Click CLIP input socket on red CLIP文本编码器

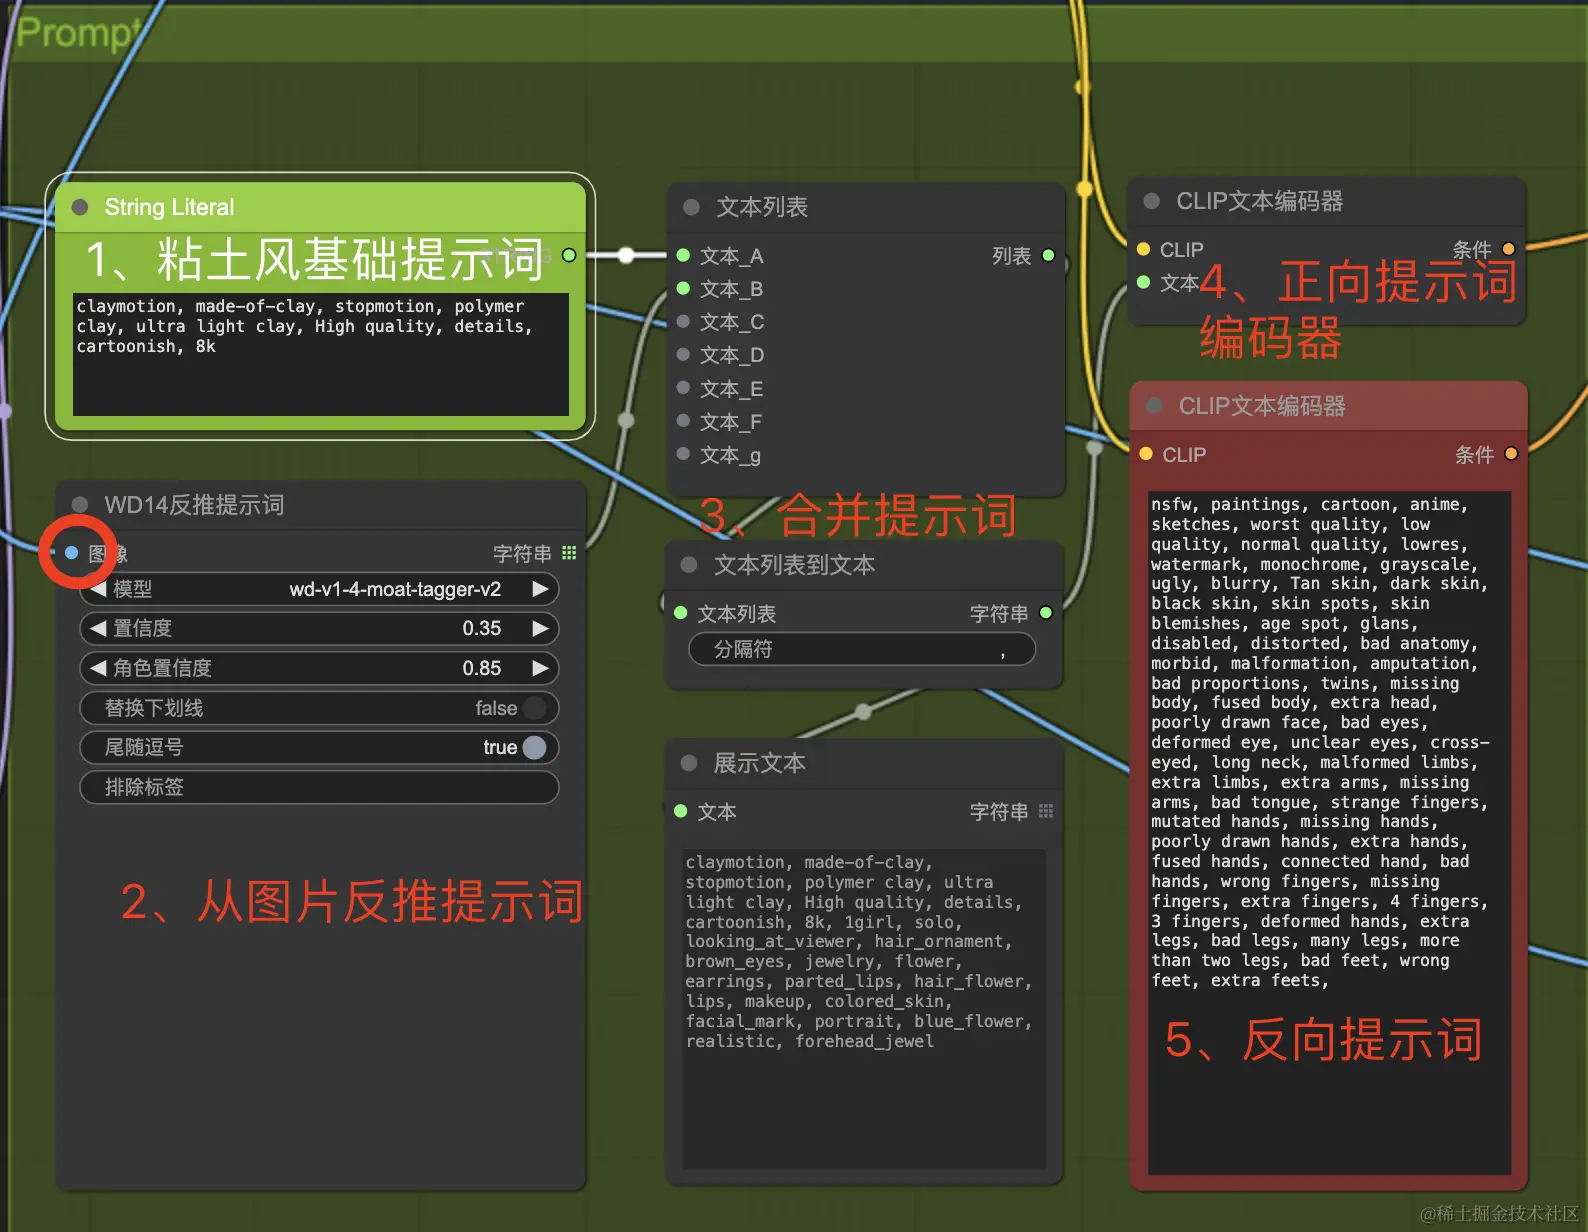pyautogui.click(x=1147, y=454)
